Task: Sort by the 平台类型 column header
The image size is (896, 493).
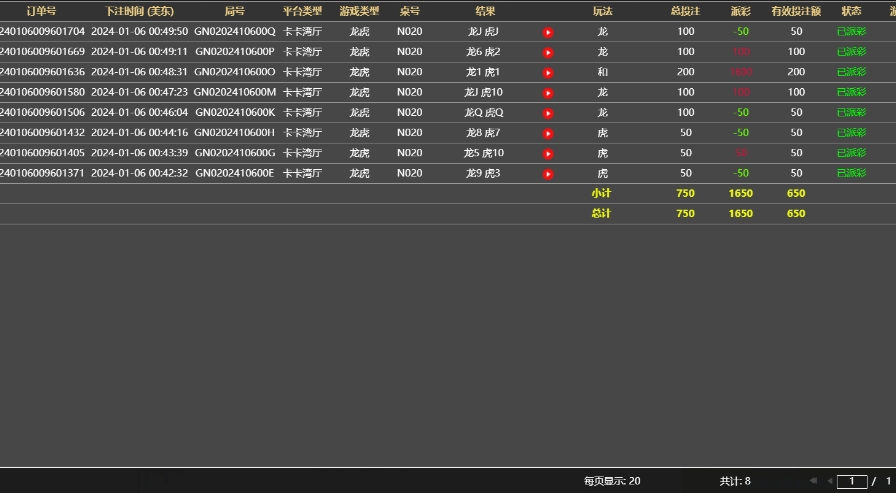Action: 302,11
